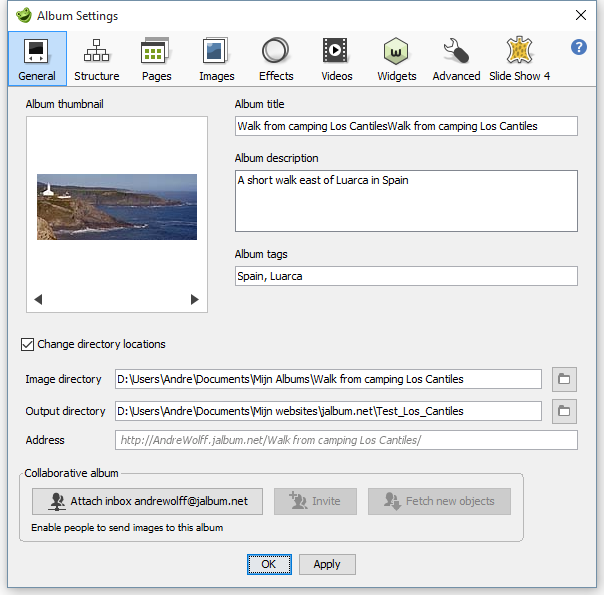Viewport: 604px width, 595px height.
Task: Select the Widgets settings icon
Action: click(397, 58)
